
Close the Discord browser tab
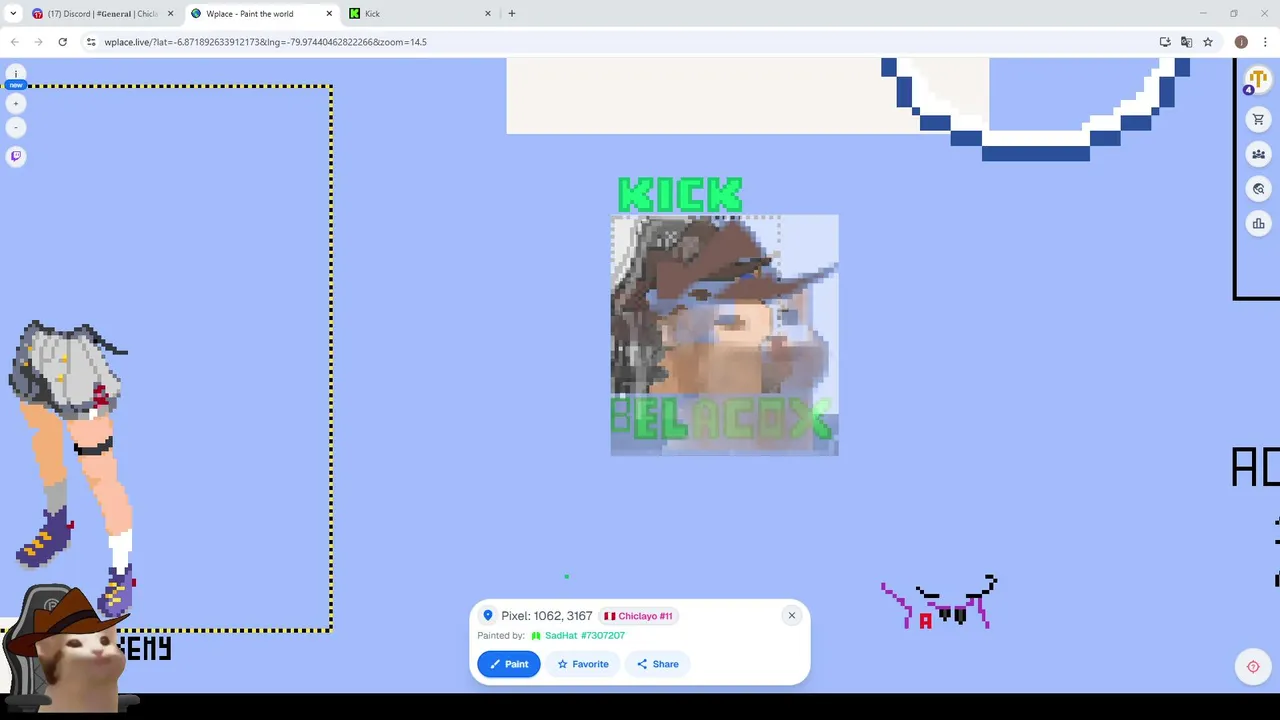tap(170, 14)
